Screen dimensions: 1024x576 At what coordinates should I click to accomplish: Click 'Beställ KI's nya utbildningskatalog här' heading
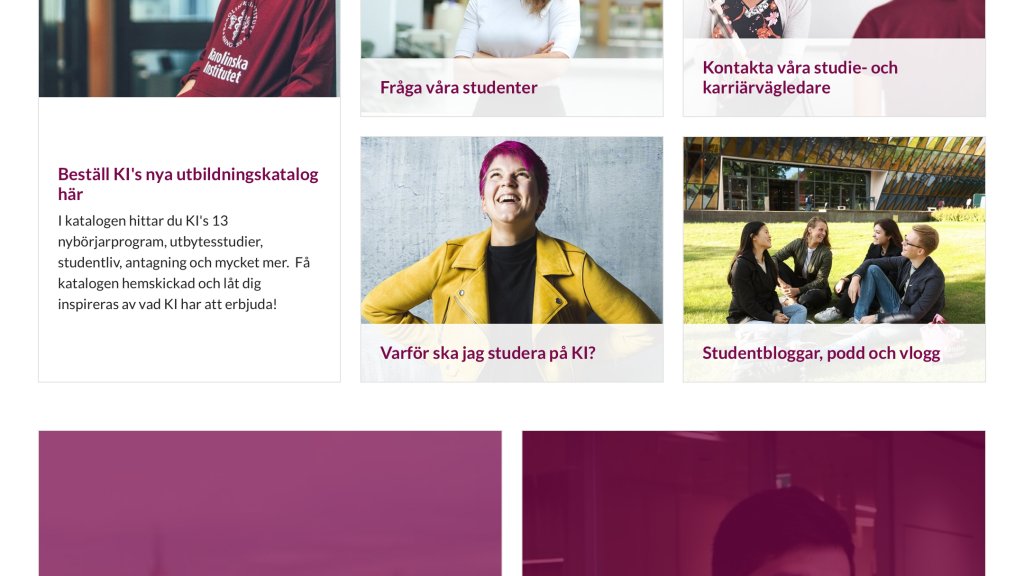[188, 184]
